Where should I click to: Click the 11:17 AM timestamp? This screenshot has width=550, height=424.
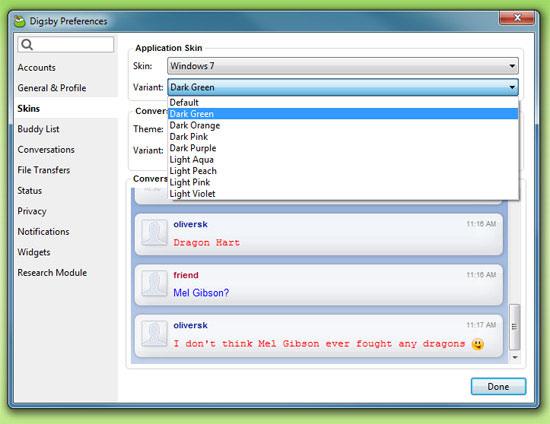click(x=481, y=325)
